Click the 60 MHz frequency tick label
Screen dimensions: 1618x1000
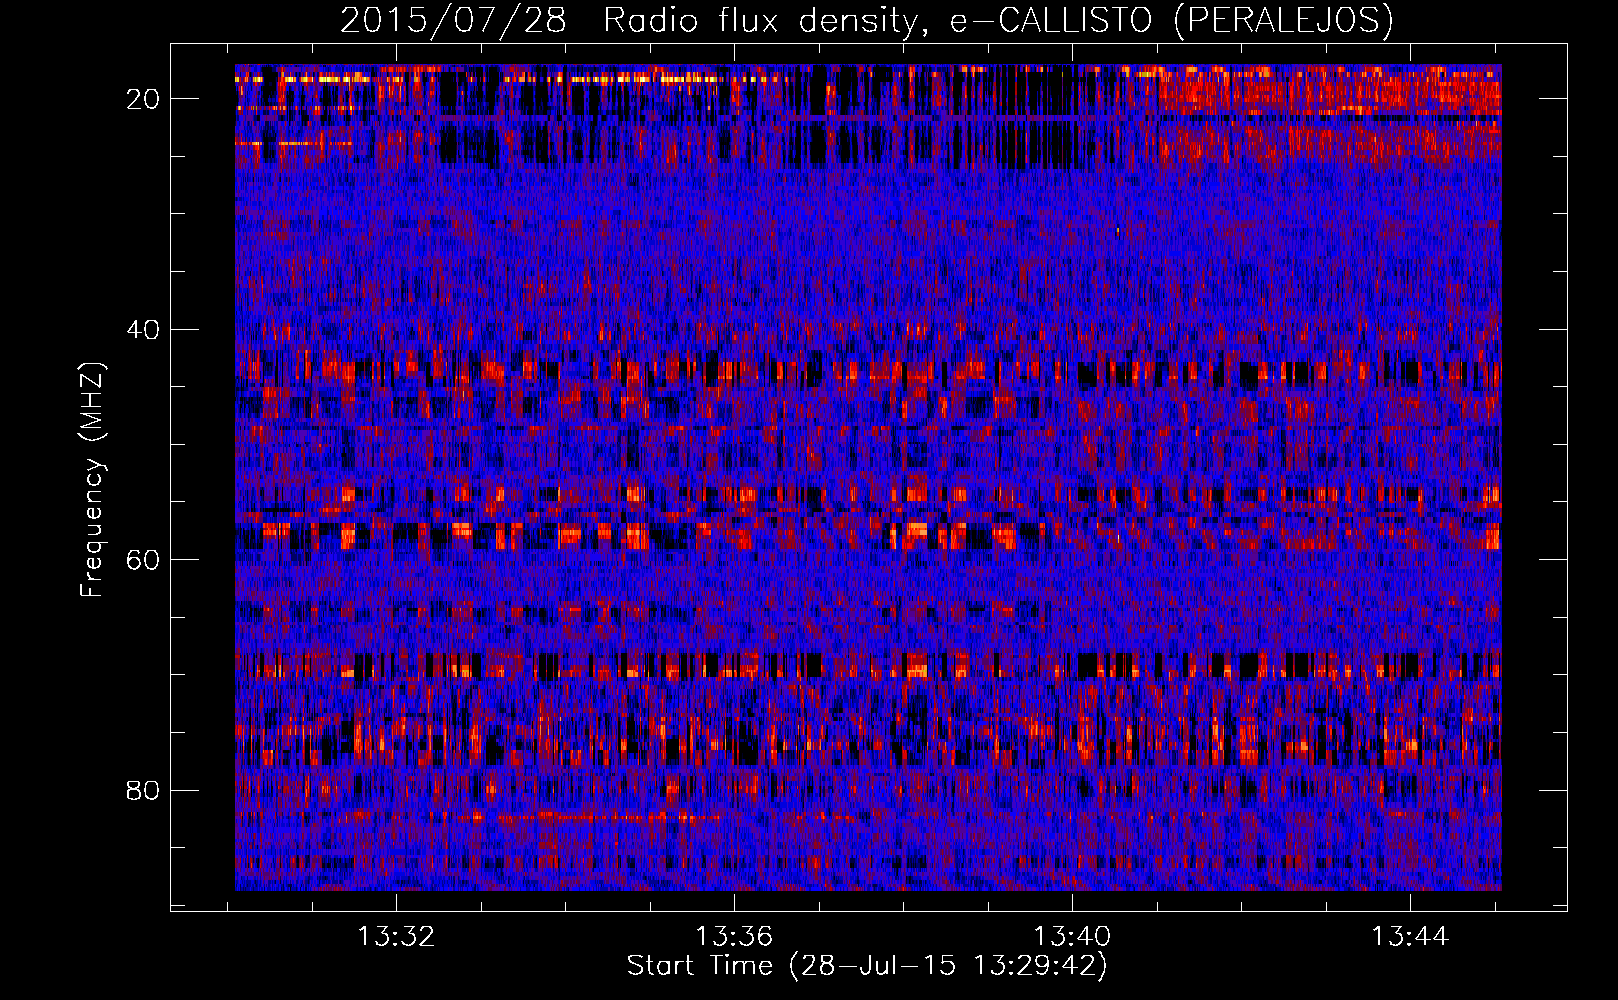pyautogui.click(x=143, y=559)
